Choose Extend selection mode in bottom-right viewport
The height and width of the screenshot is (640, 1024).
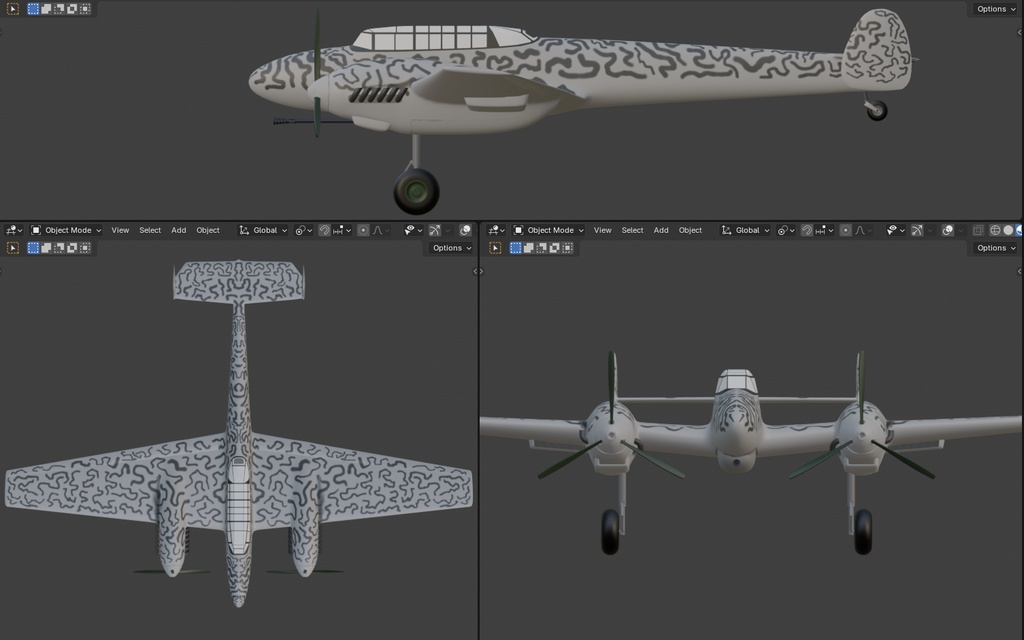click(x=529, y=248)
